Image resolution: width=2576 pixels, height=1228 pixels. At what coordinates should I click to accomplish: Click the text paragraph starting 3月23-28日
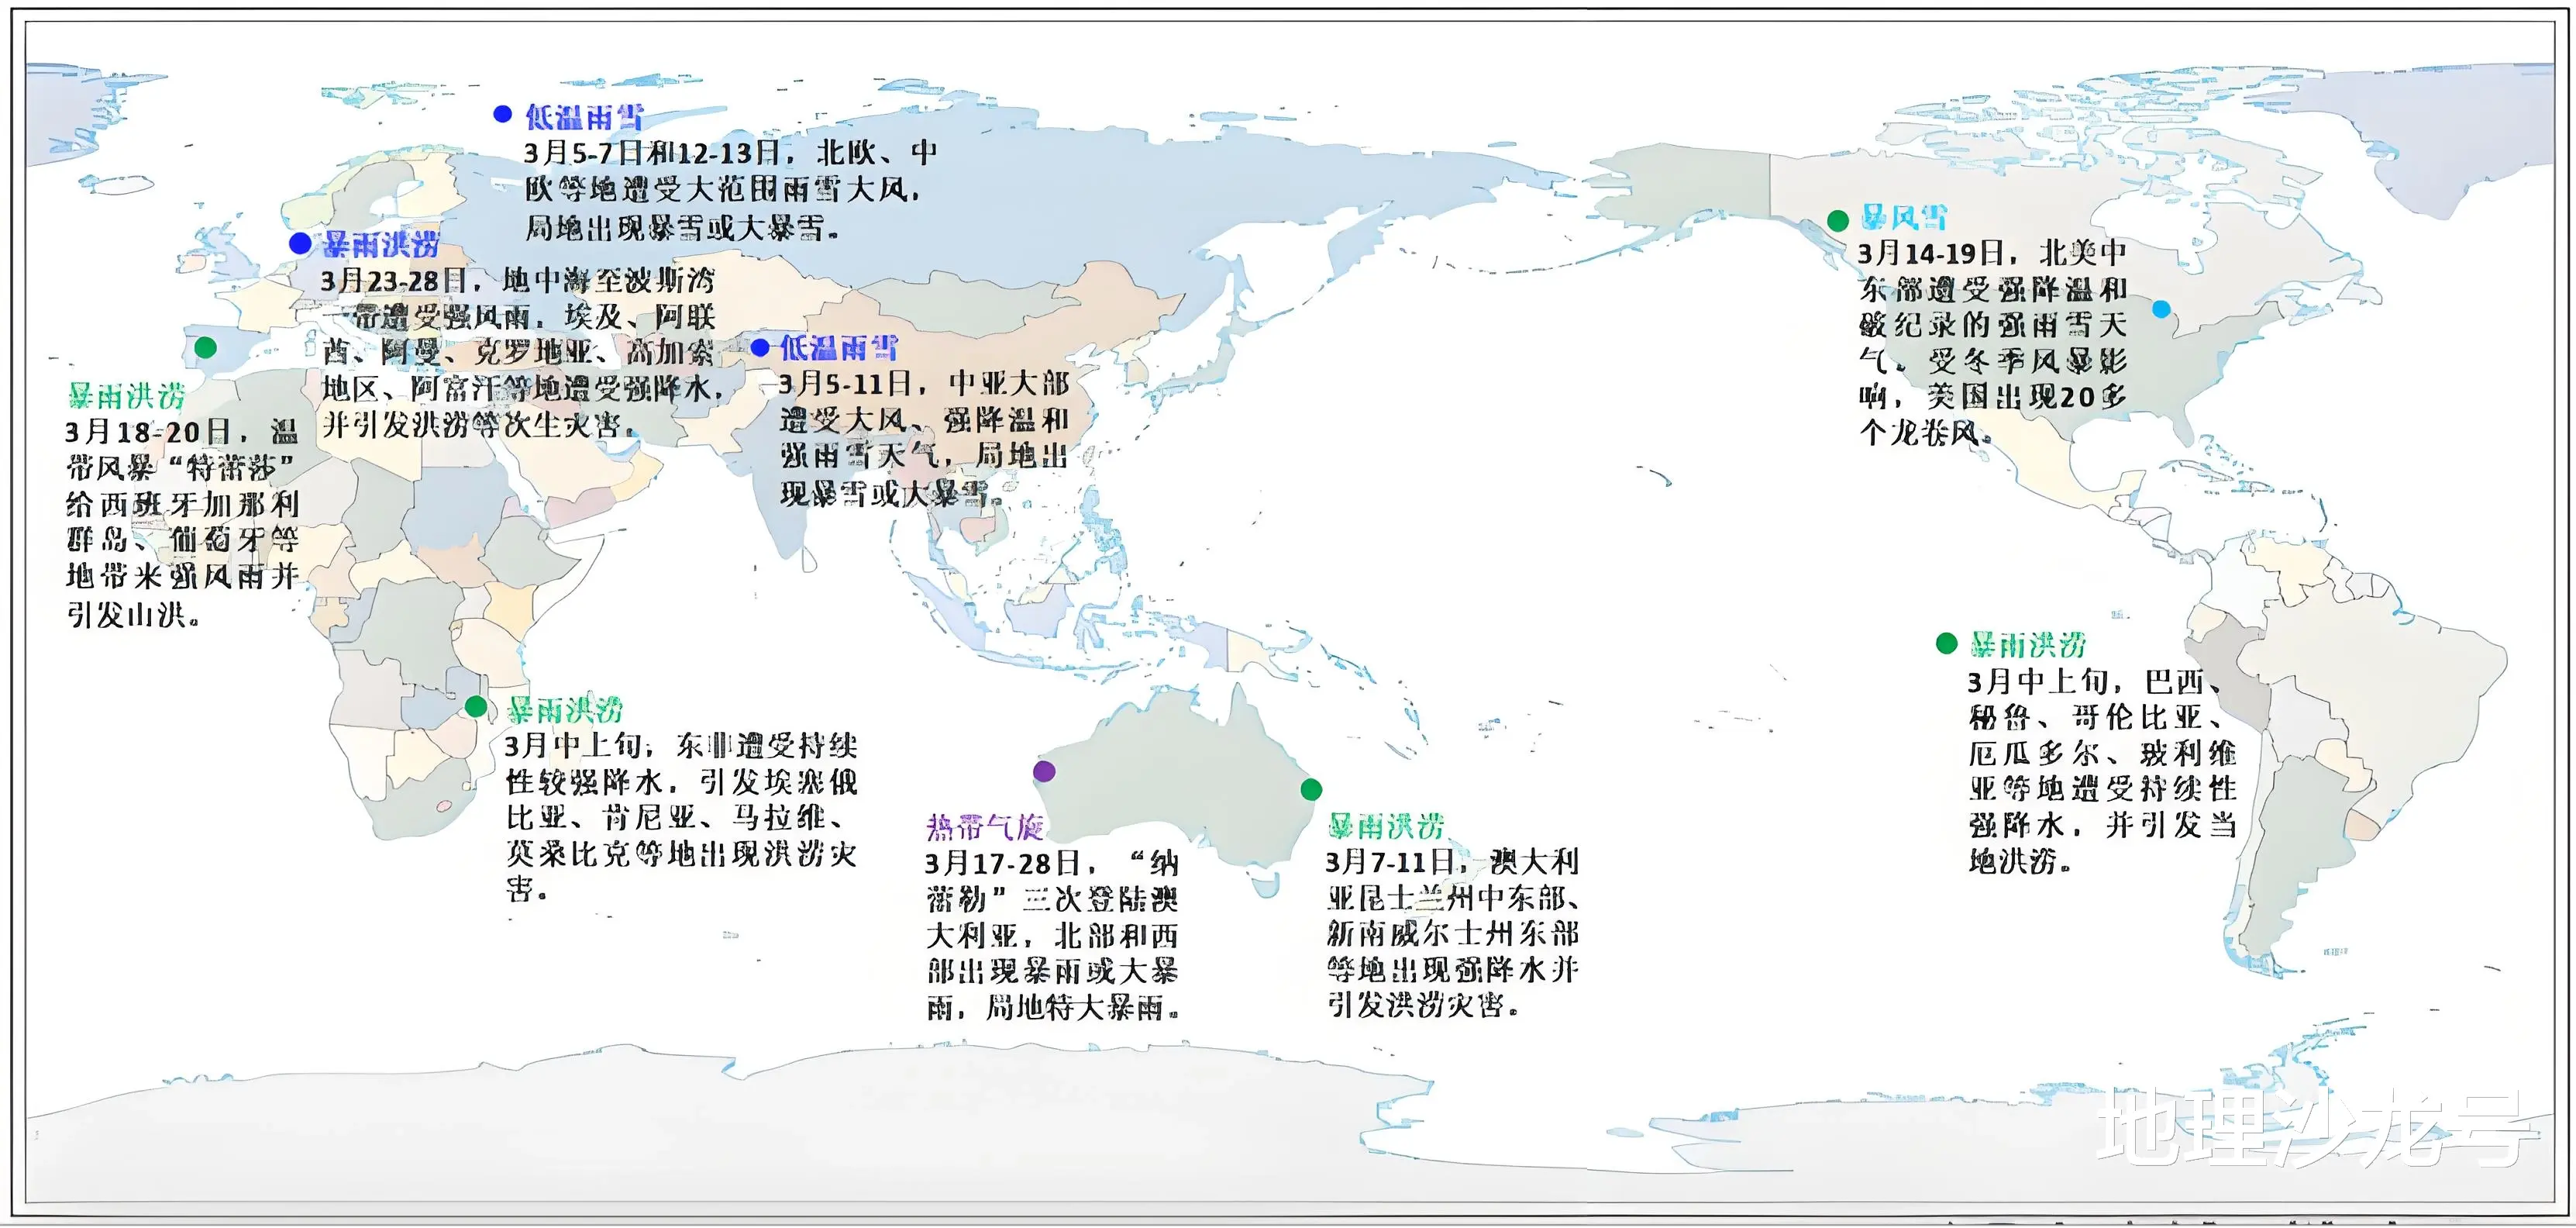point(520,352)
